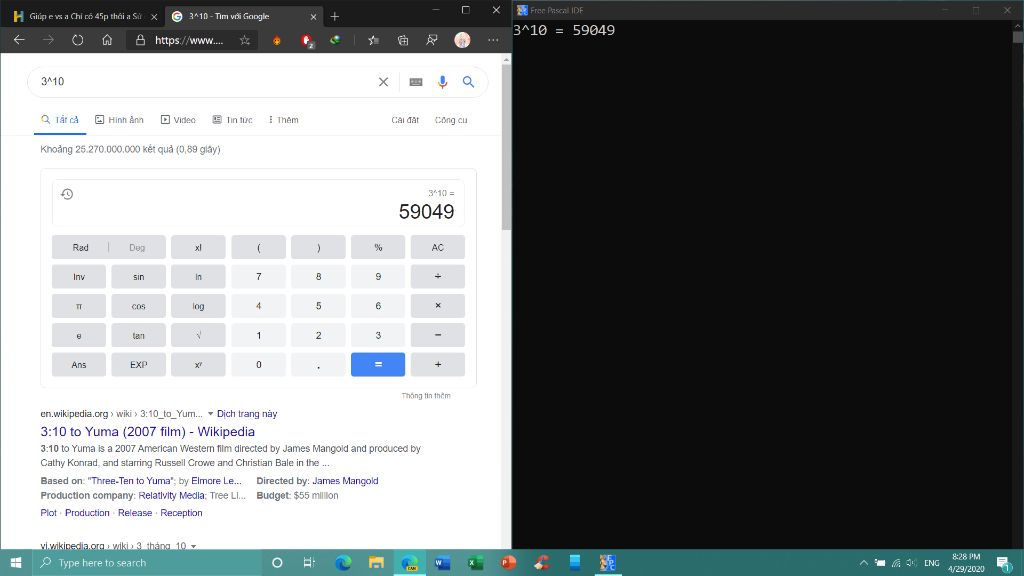Show hidden system tray icons
1024x576 pixels.
(863, 562)
